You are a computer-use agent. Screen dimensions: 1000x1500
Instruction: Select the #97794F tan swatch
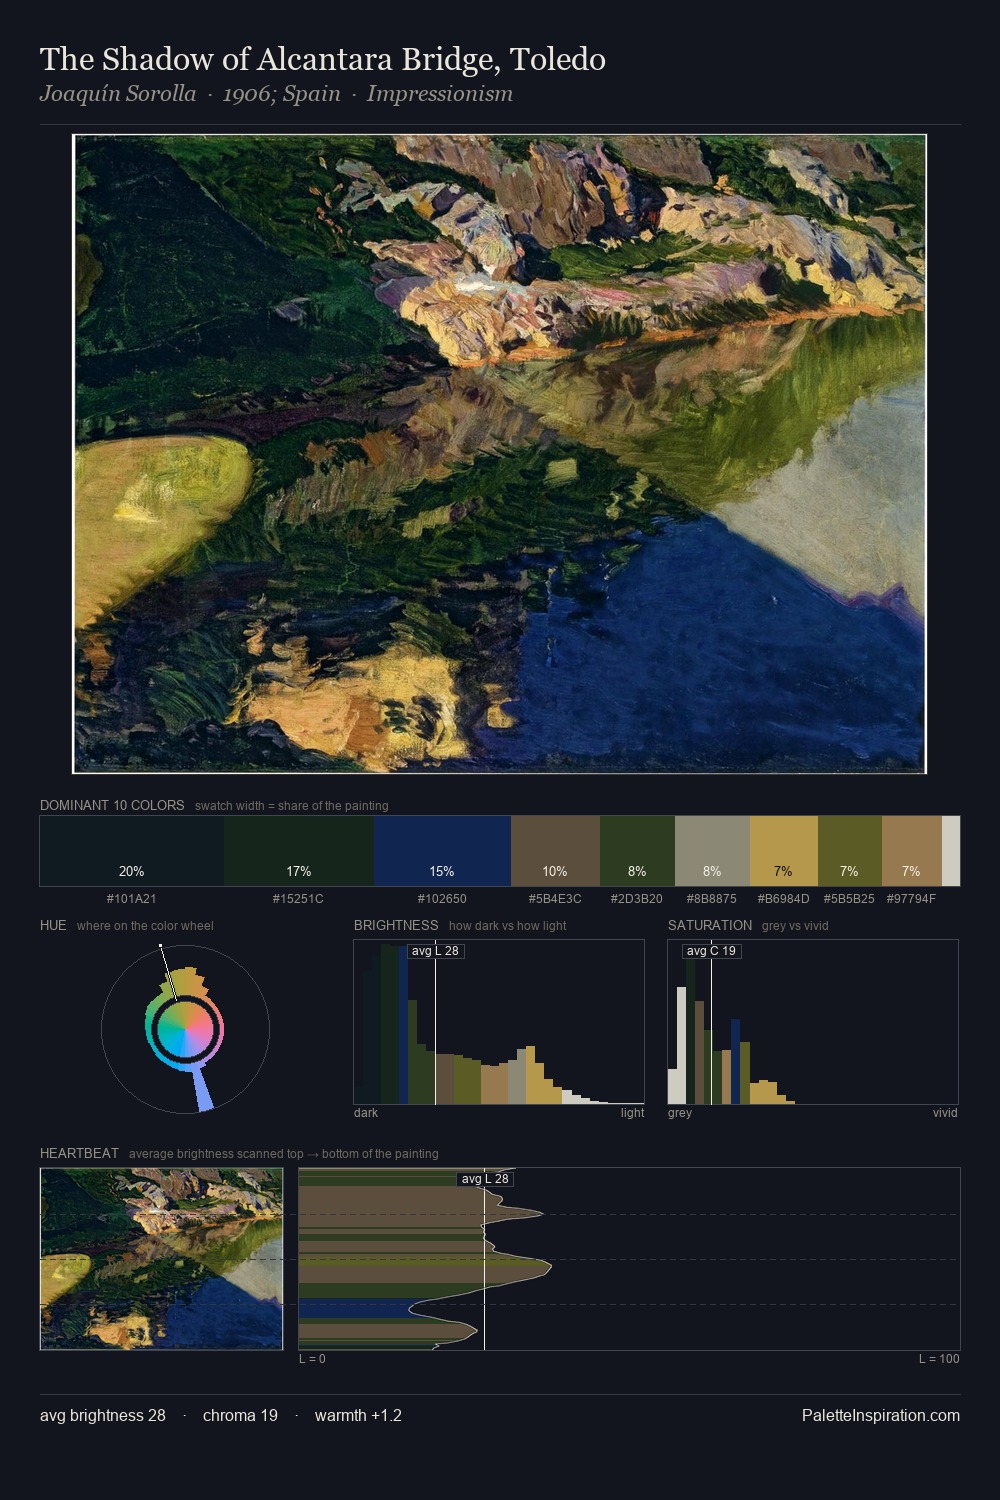(912, 851)
